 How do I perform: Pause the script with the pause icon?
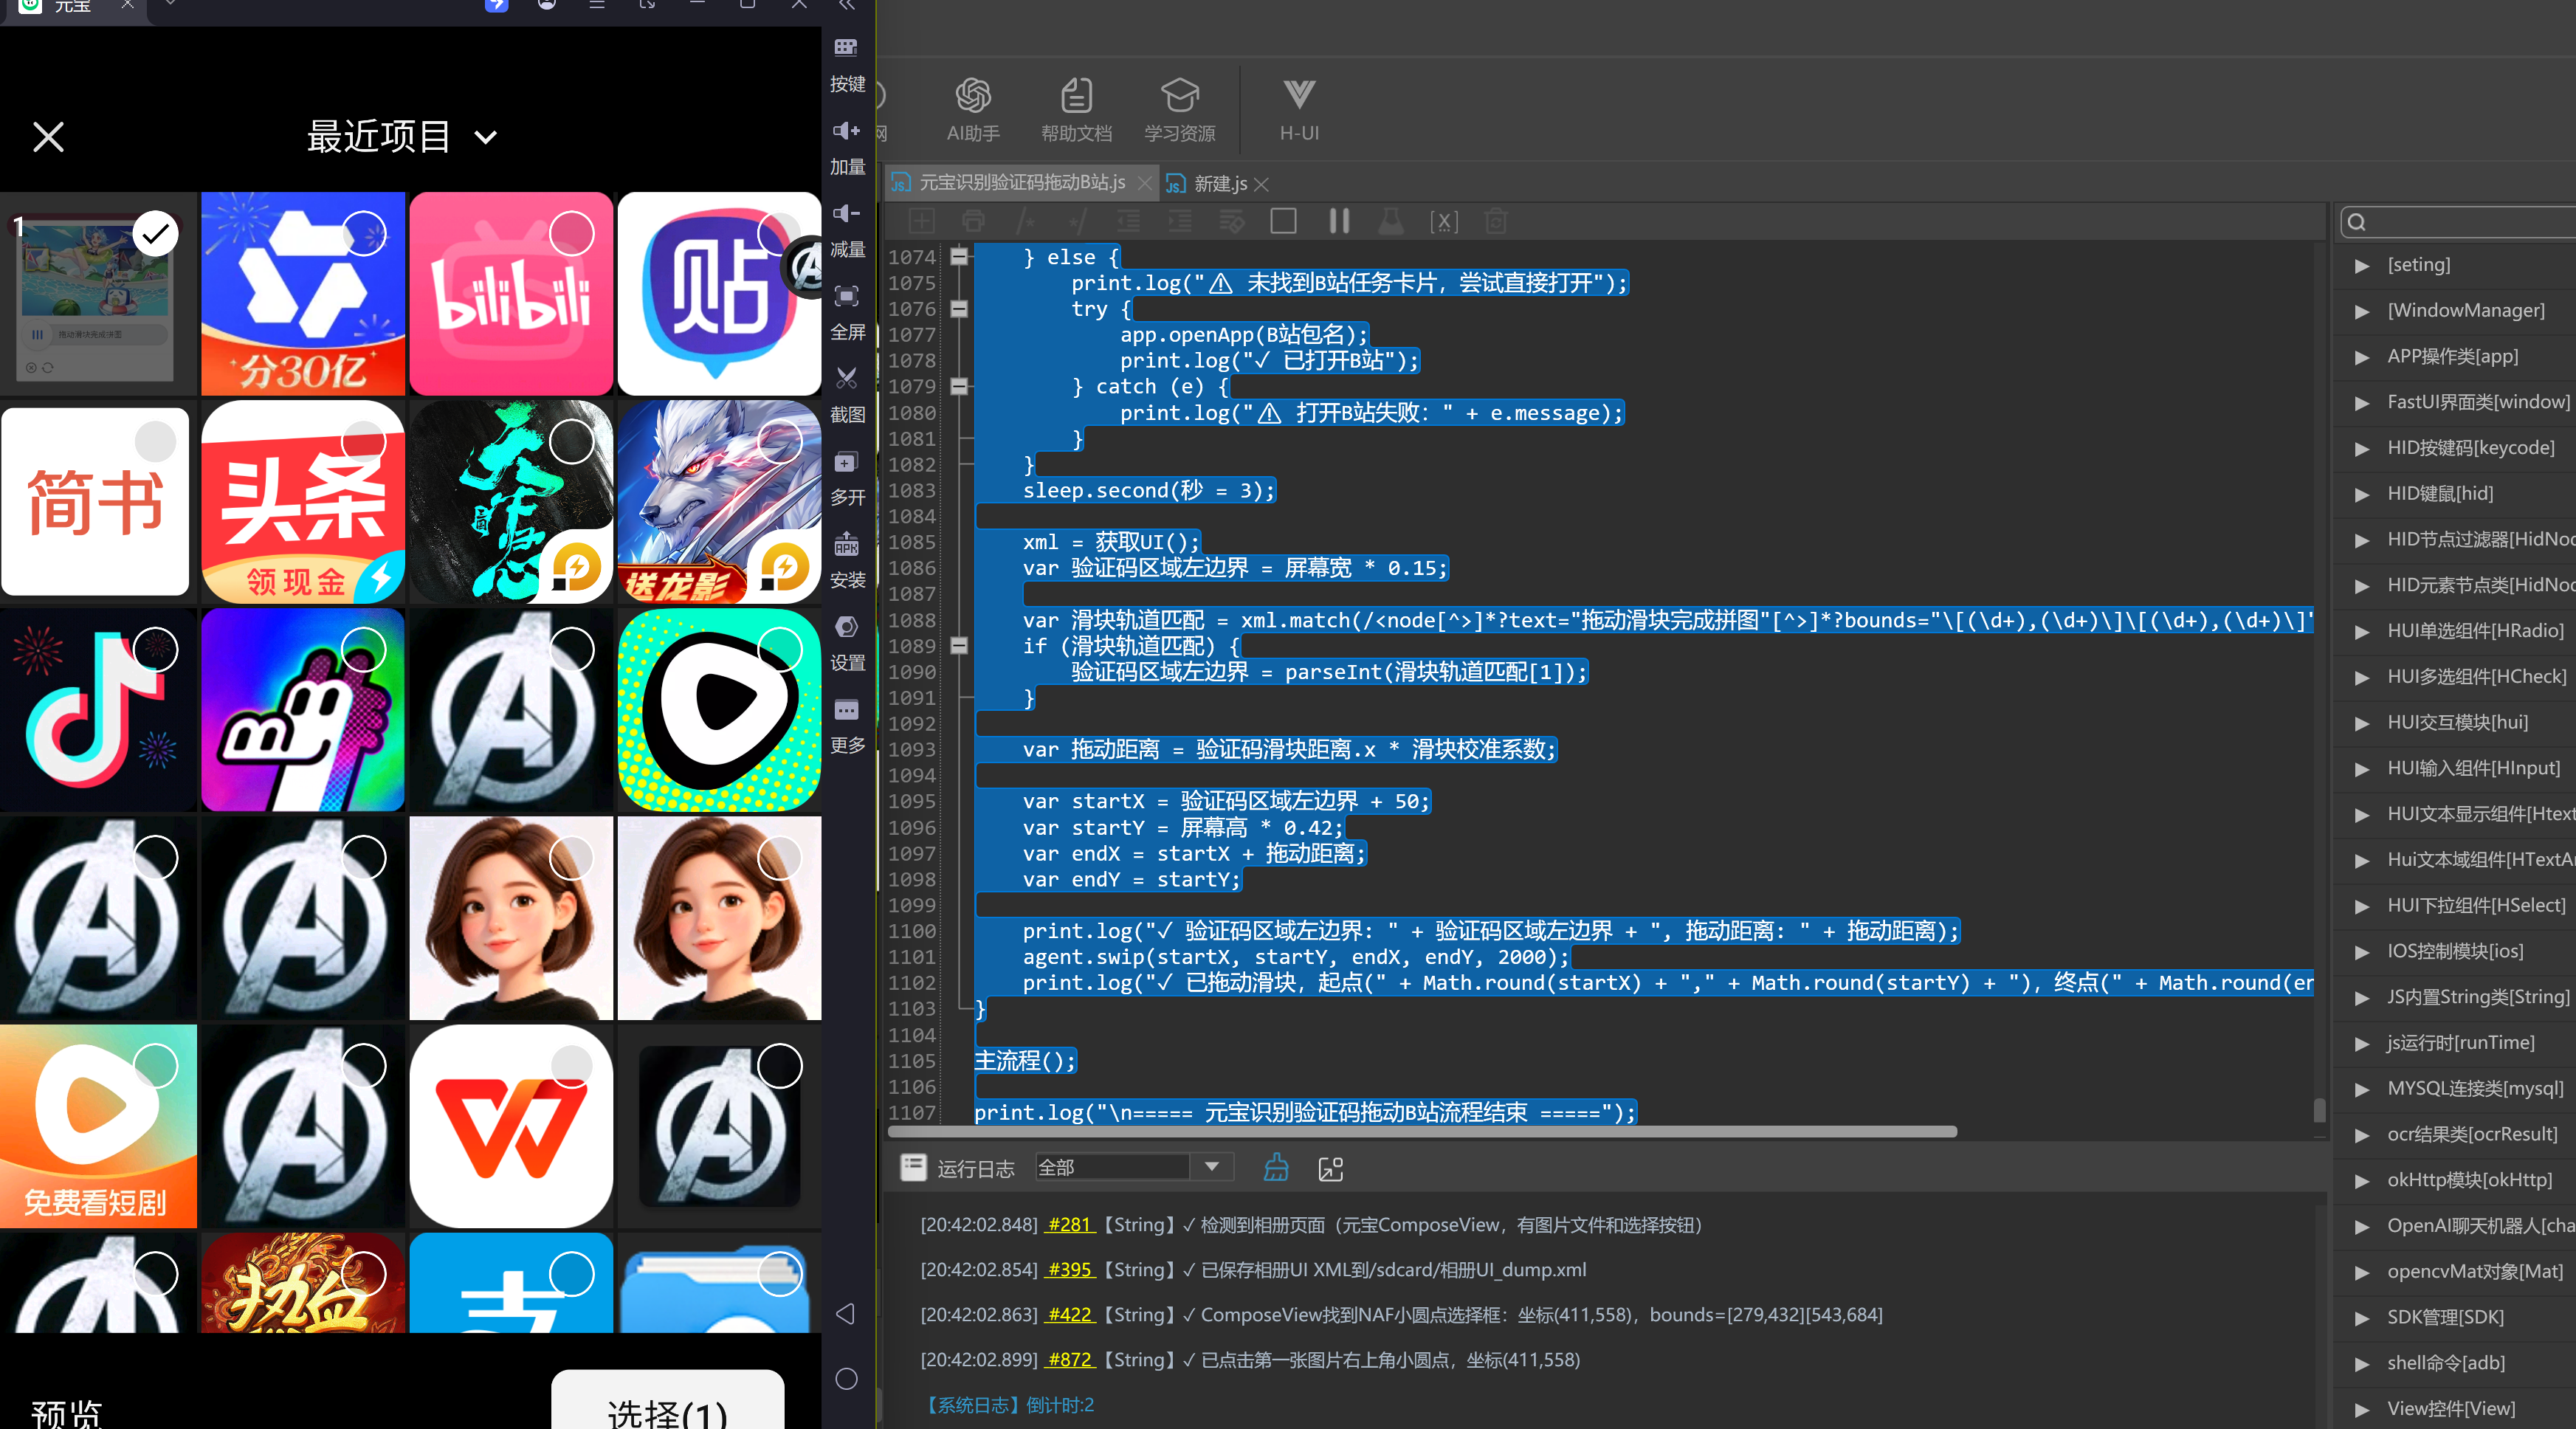coord(1339,221)
